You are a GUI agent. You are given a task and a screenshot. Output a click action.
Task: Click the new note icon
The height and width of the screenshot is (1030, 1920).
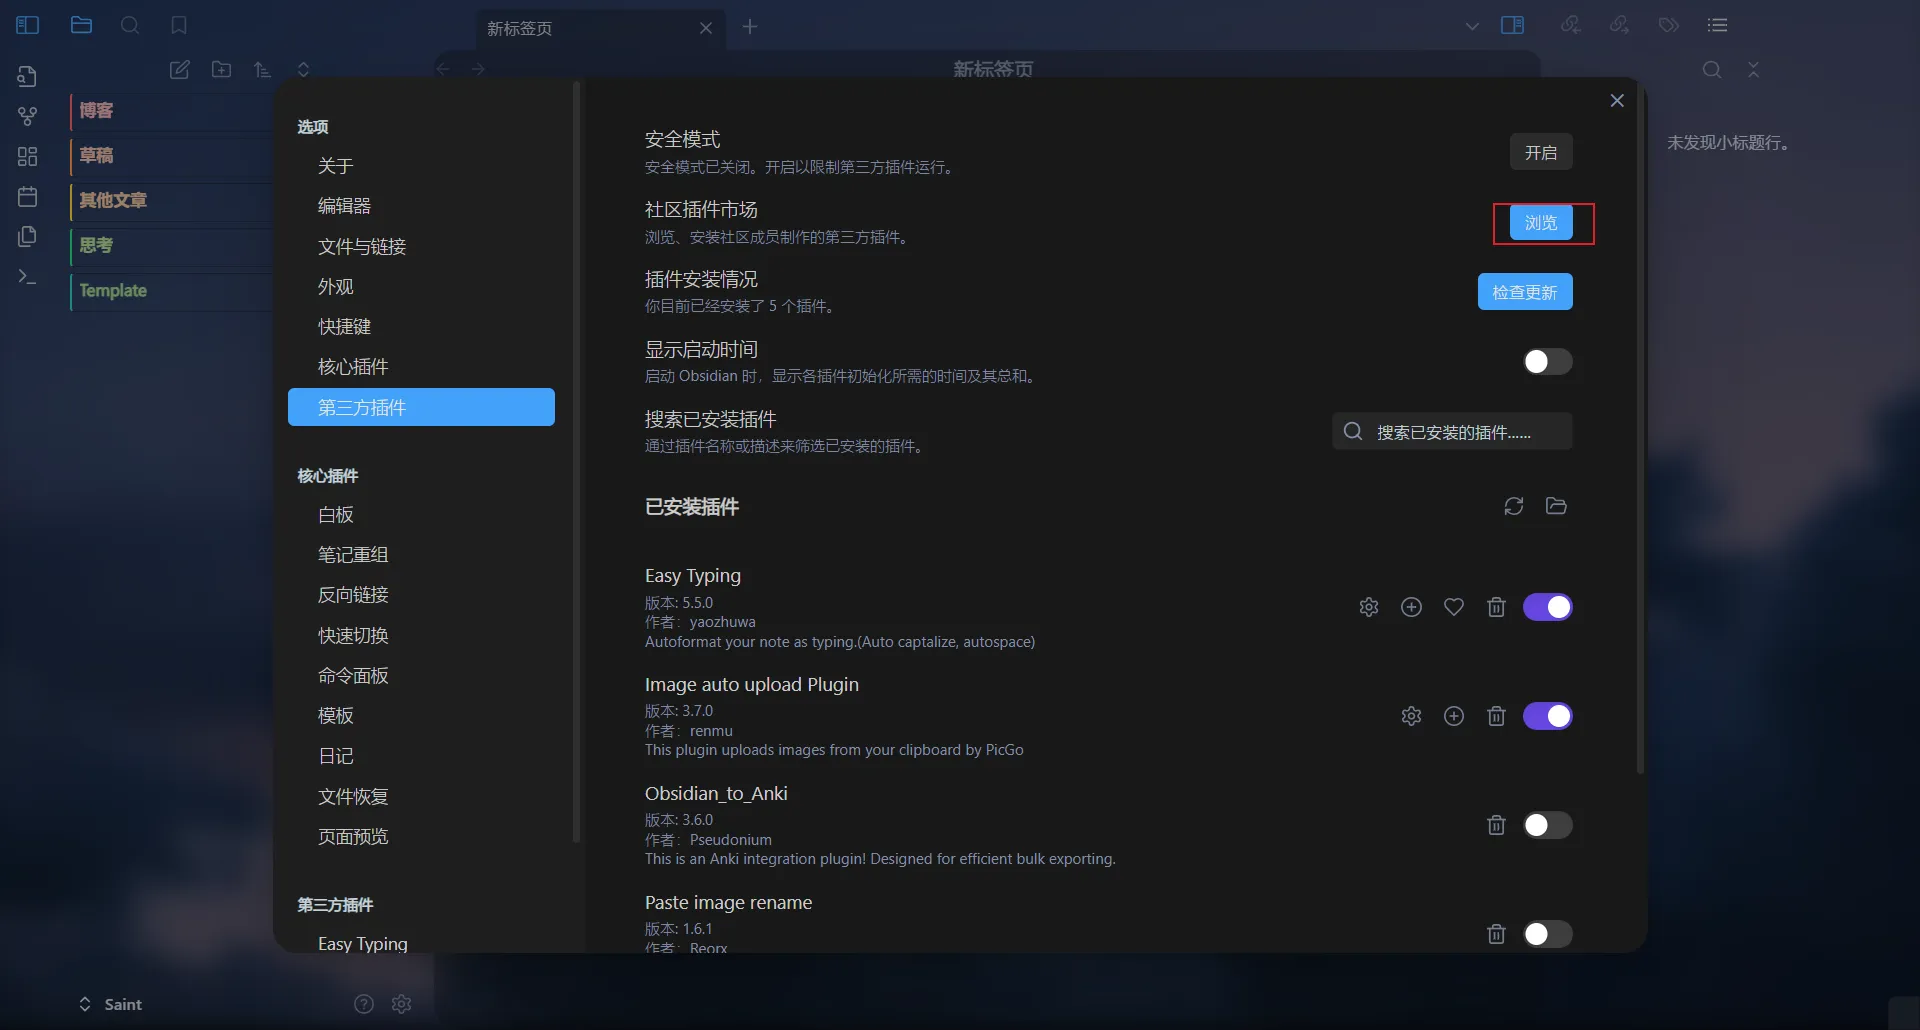click(x=180, y=69)
